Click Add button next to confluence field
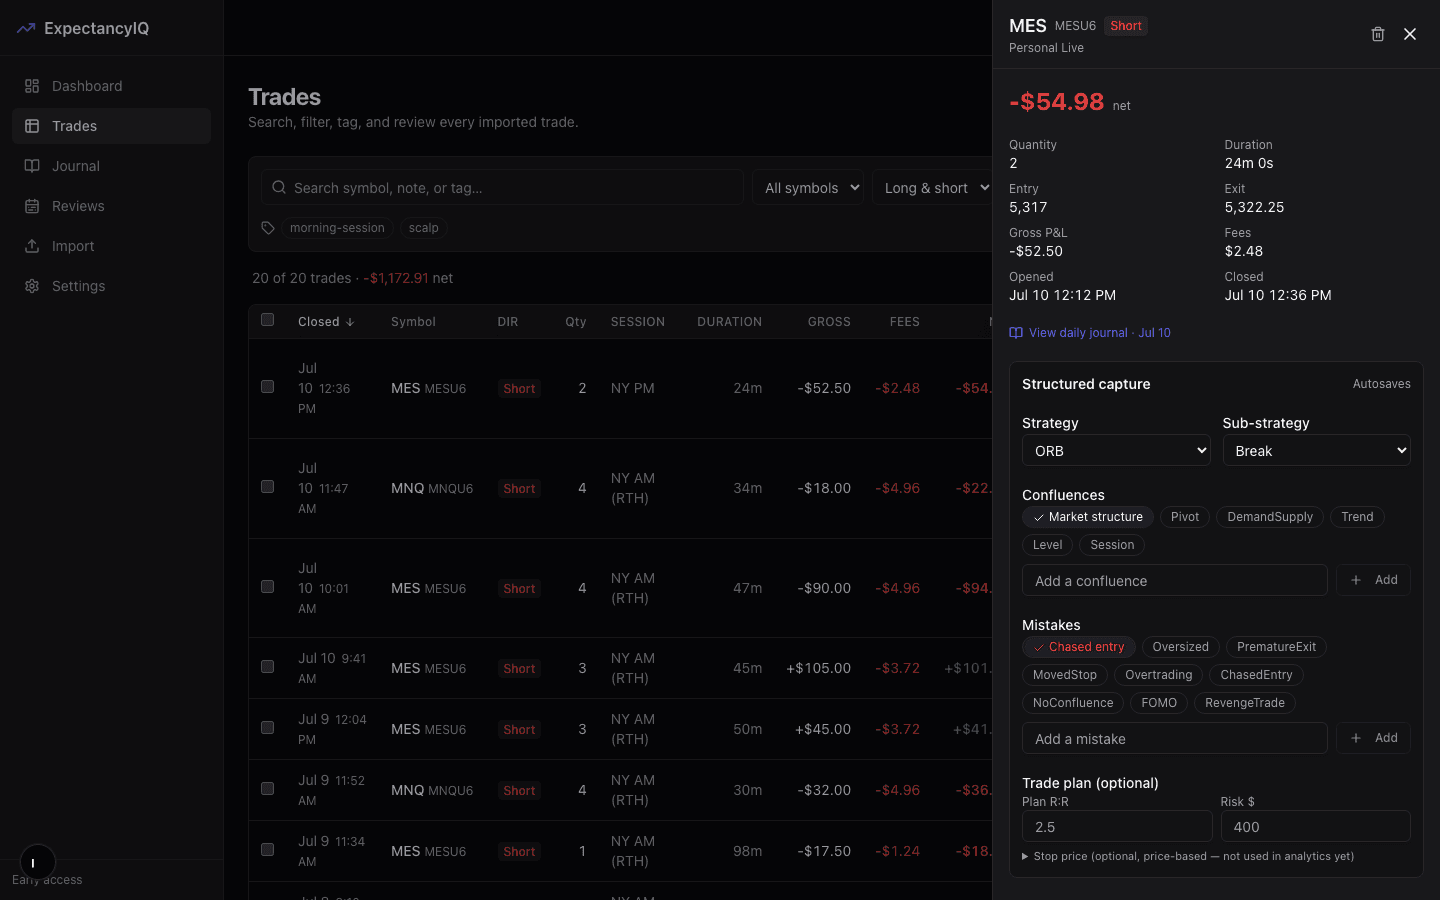 1373,580
